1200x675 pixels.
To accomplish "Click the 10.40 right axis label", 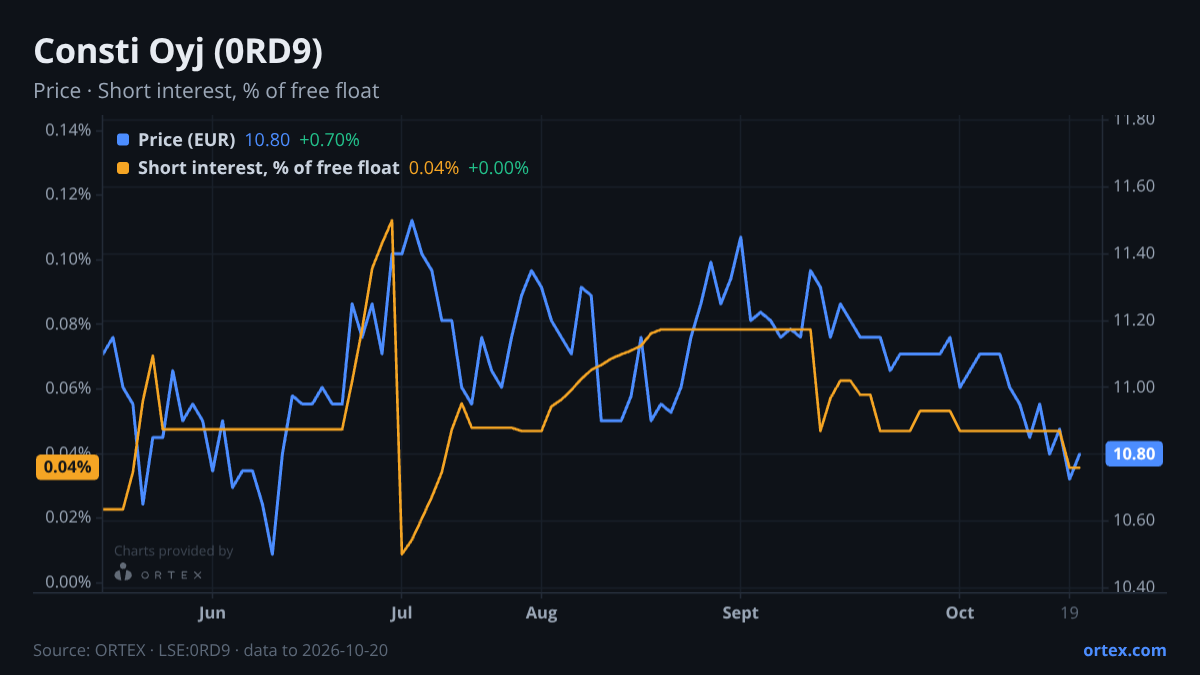I will [x=1134, y=587].
